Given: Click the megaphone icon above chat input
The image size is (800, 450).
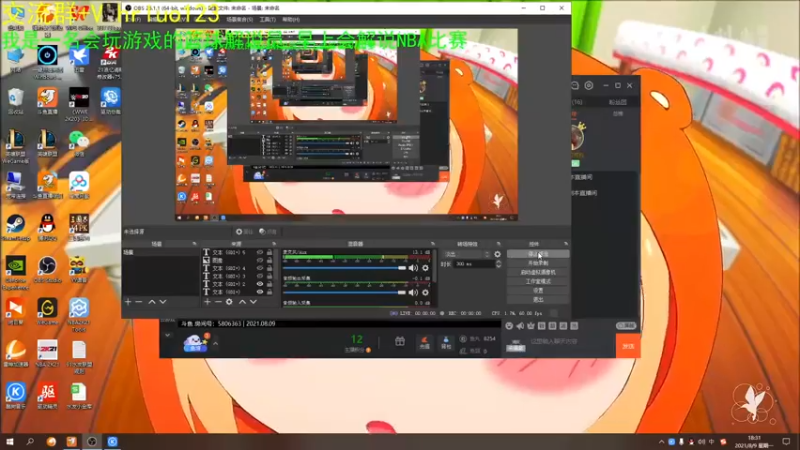Looking at the screenshot, I should 520,326.
